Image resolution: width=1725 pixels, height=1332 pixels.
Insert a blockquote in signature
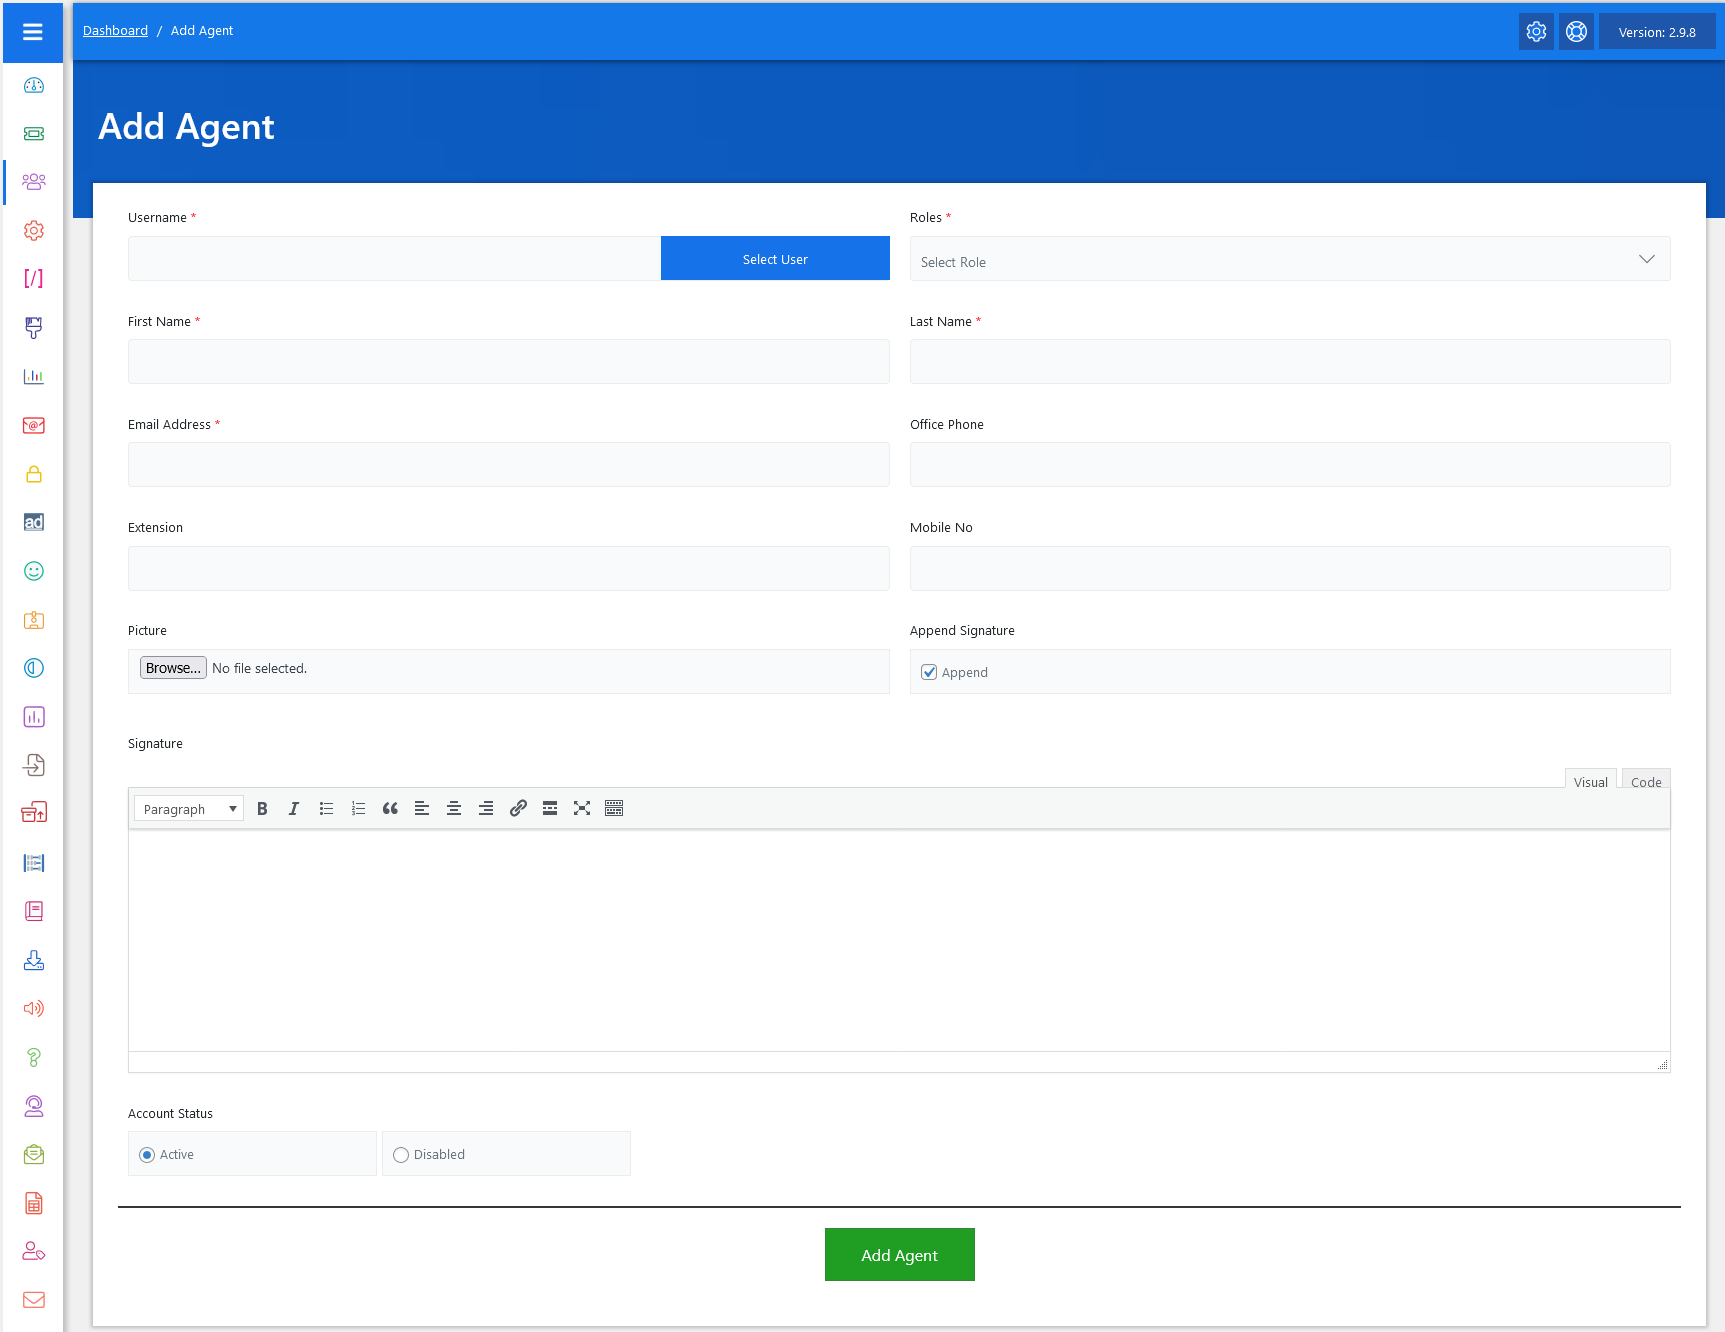pos(390,809)
